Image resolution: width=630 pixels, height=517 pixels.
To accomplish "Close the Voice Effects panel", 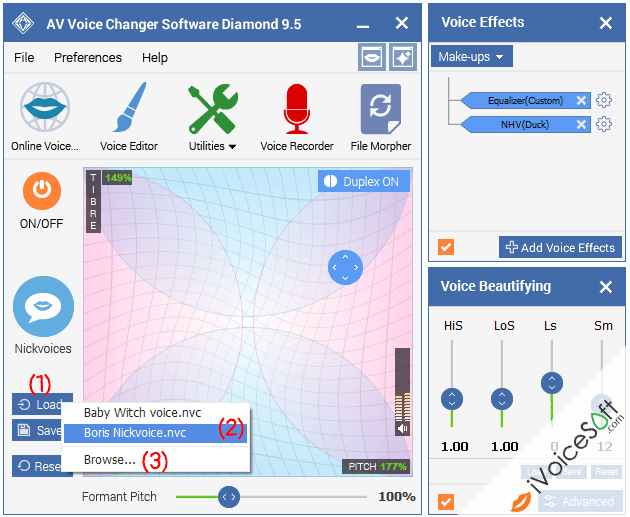I will (605, 23).
